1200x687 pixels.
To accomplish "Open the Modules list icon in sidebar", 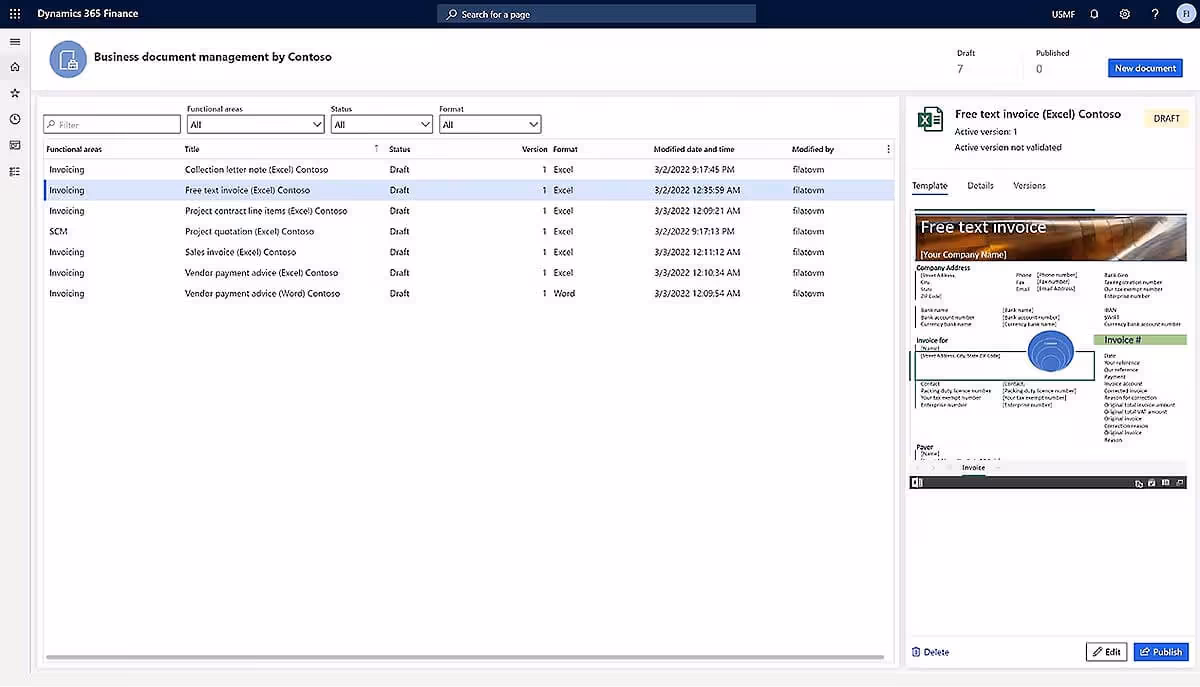I will pyautogui.click(x=14, y=171).
